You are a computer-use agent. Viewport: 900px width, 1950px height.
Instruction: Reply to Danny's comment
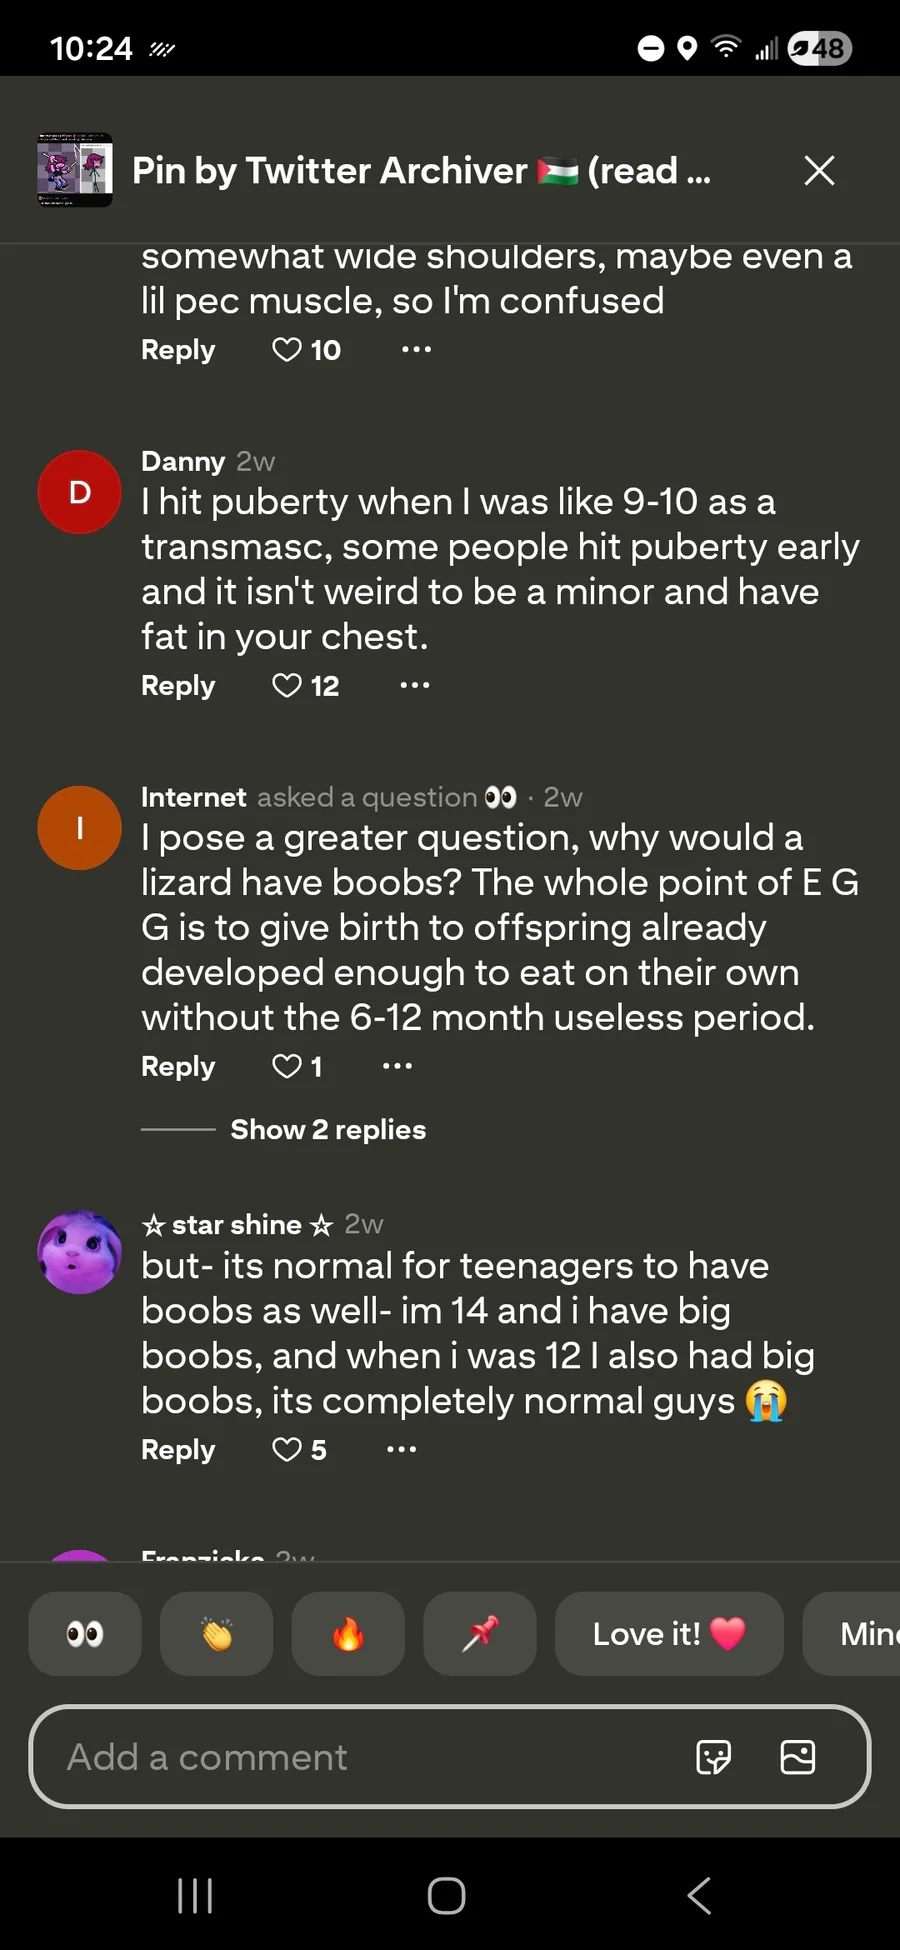(x=178, y=686)
